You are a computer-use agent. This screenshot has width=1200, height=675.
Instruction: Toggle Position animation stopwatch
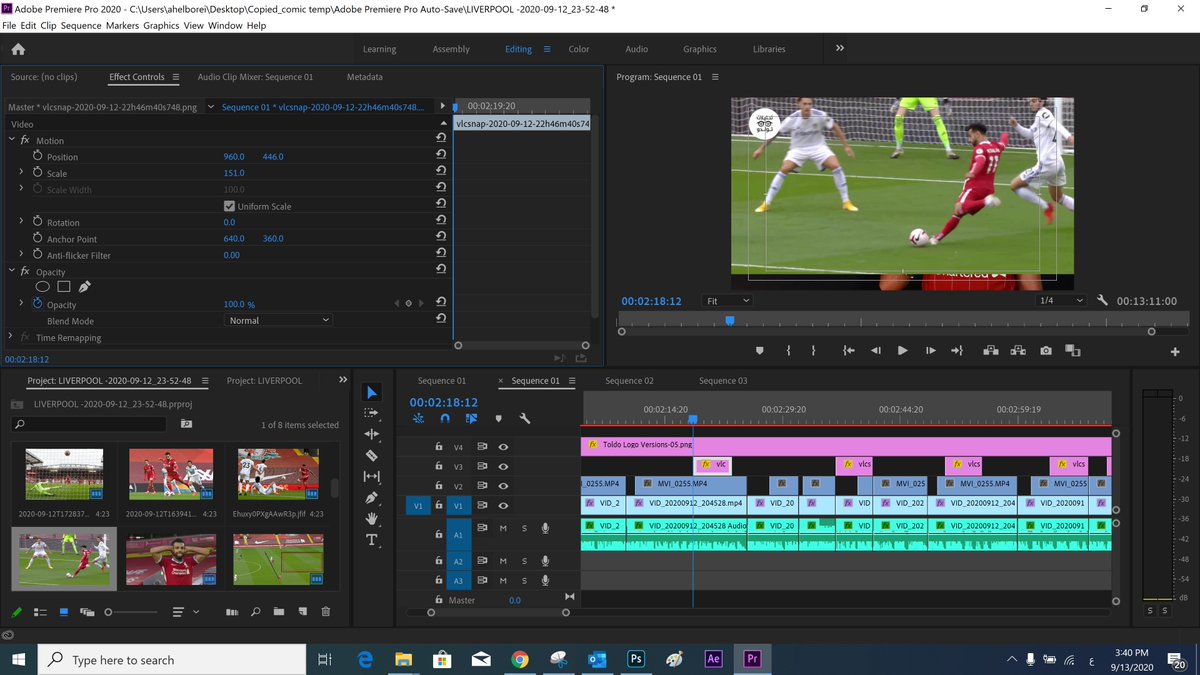click(37, 156)
